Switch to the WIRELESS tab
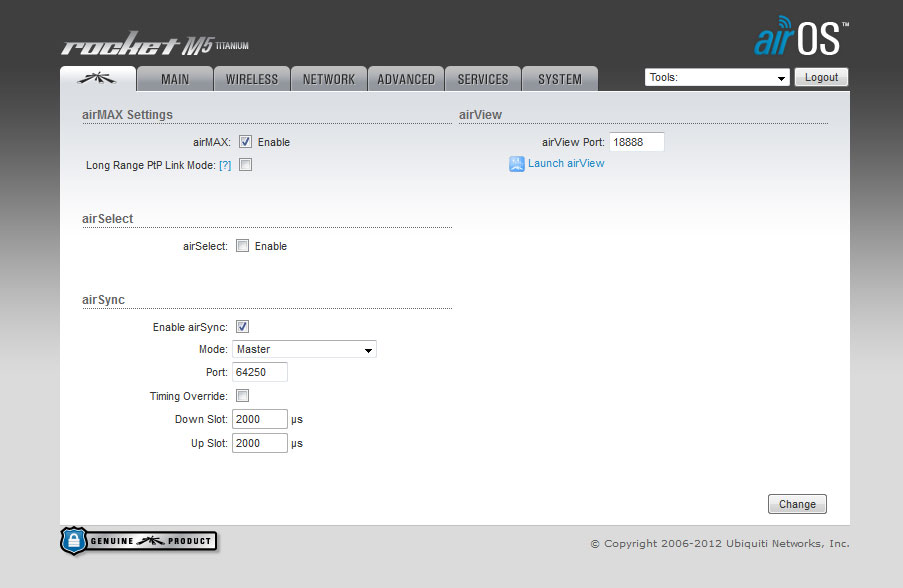This screenshot has width=903, height=588. coord(251,77)
